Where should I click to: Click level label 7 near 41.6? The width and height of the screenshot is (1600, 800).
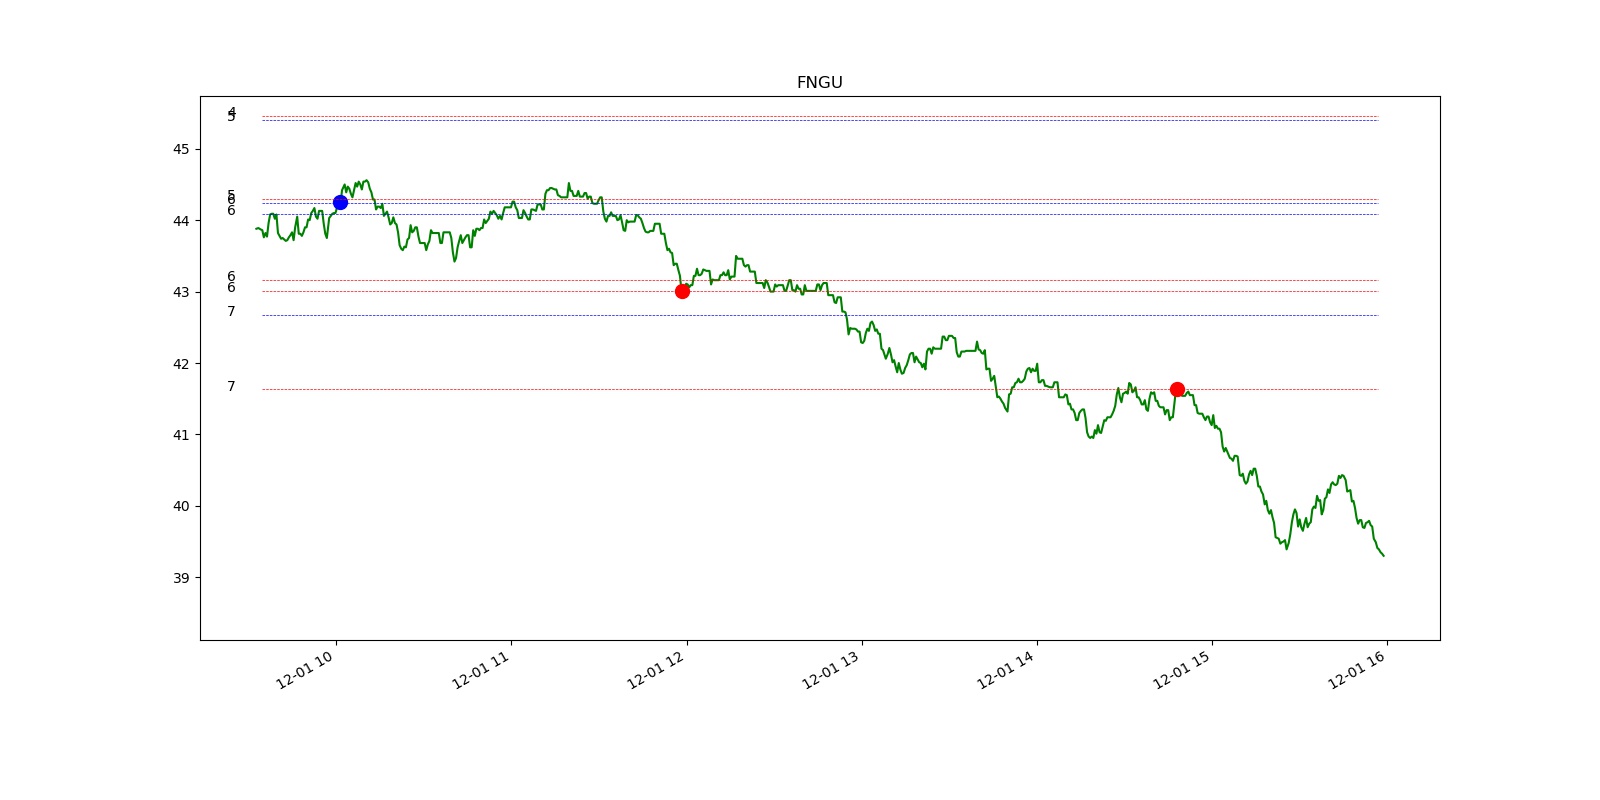[x=231, y=386]
